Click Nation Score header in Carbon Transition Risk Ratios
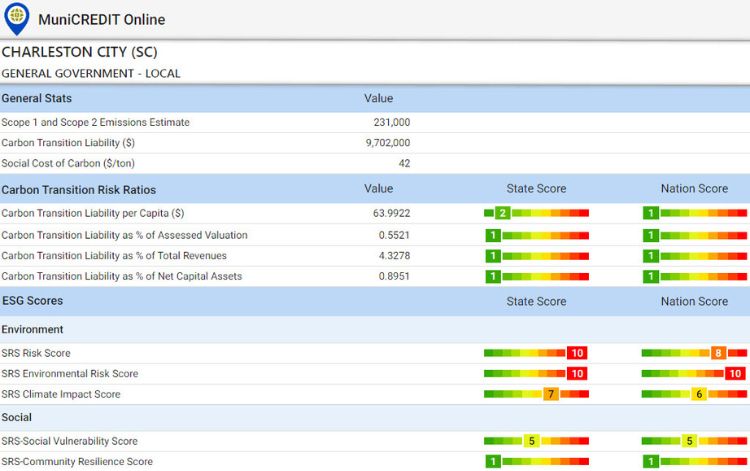This screenshot has height=471, width=750. click(695, 189)
